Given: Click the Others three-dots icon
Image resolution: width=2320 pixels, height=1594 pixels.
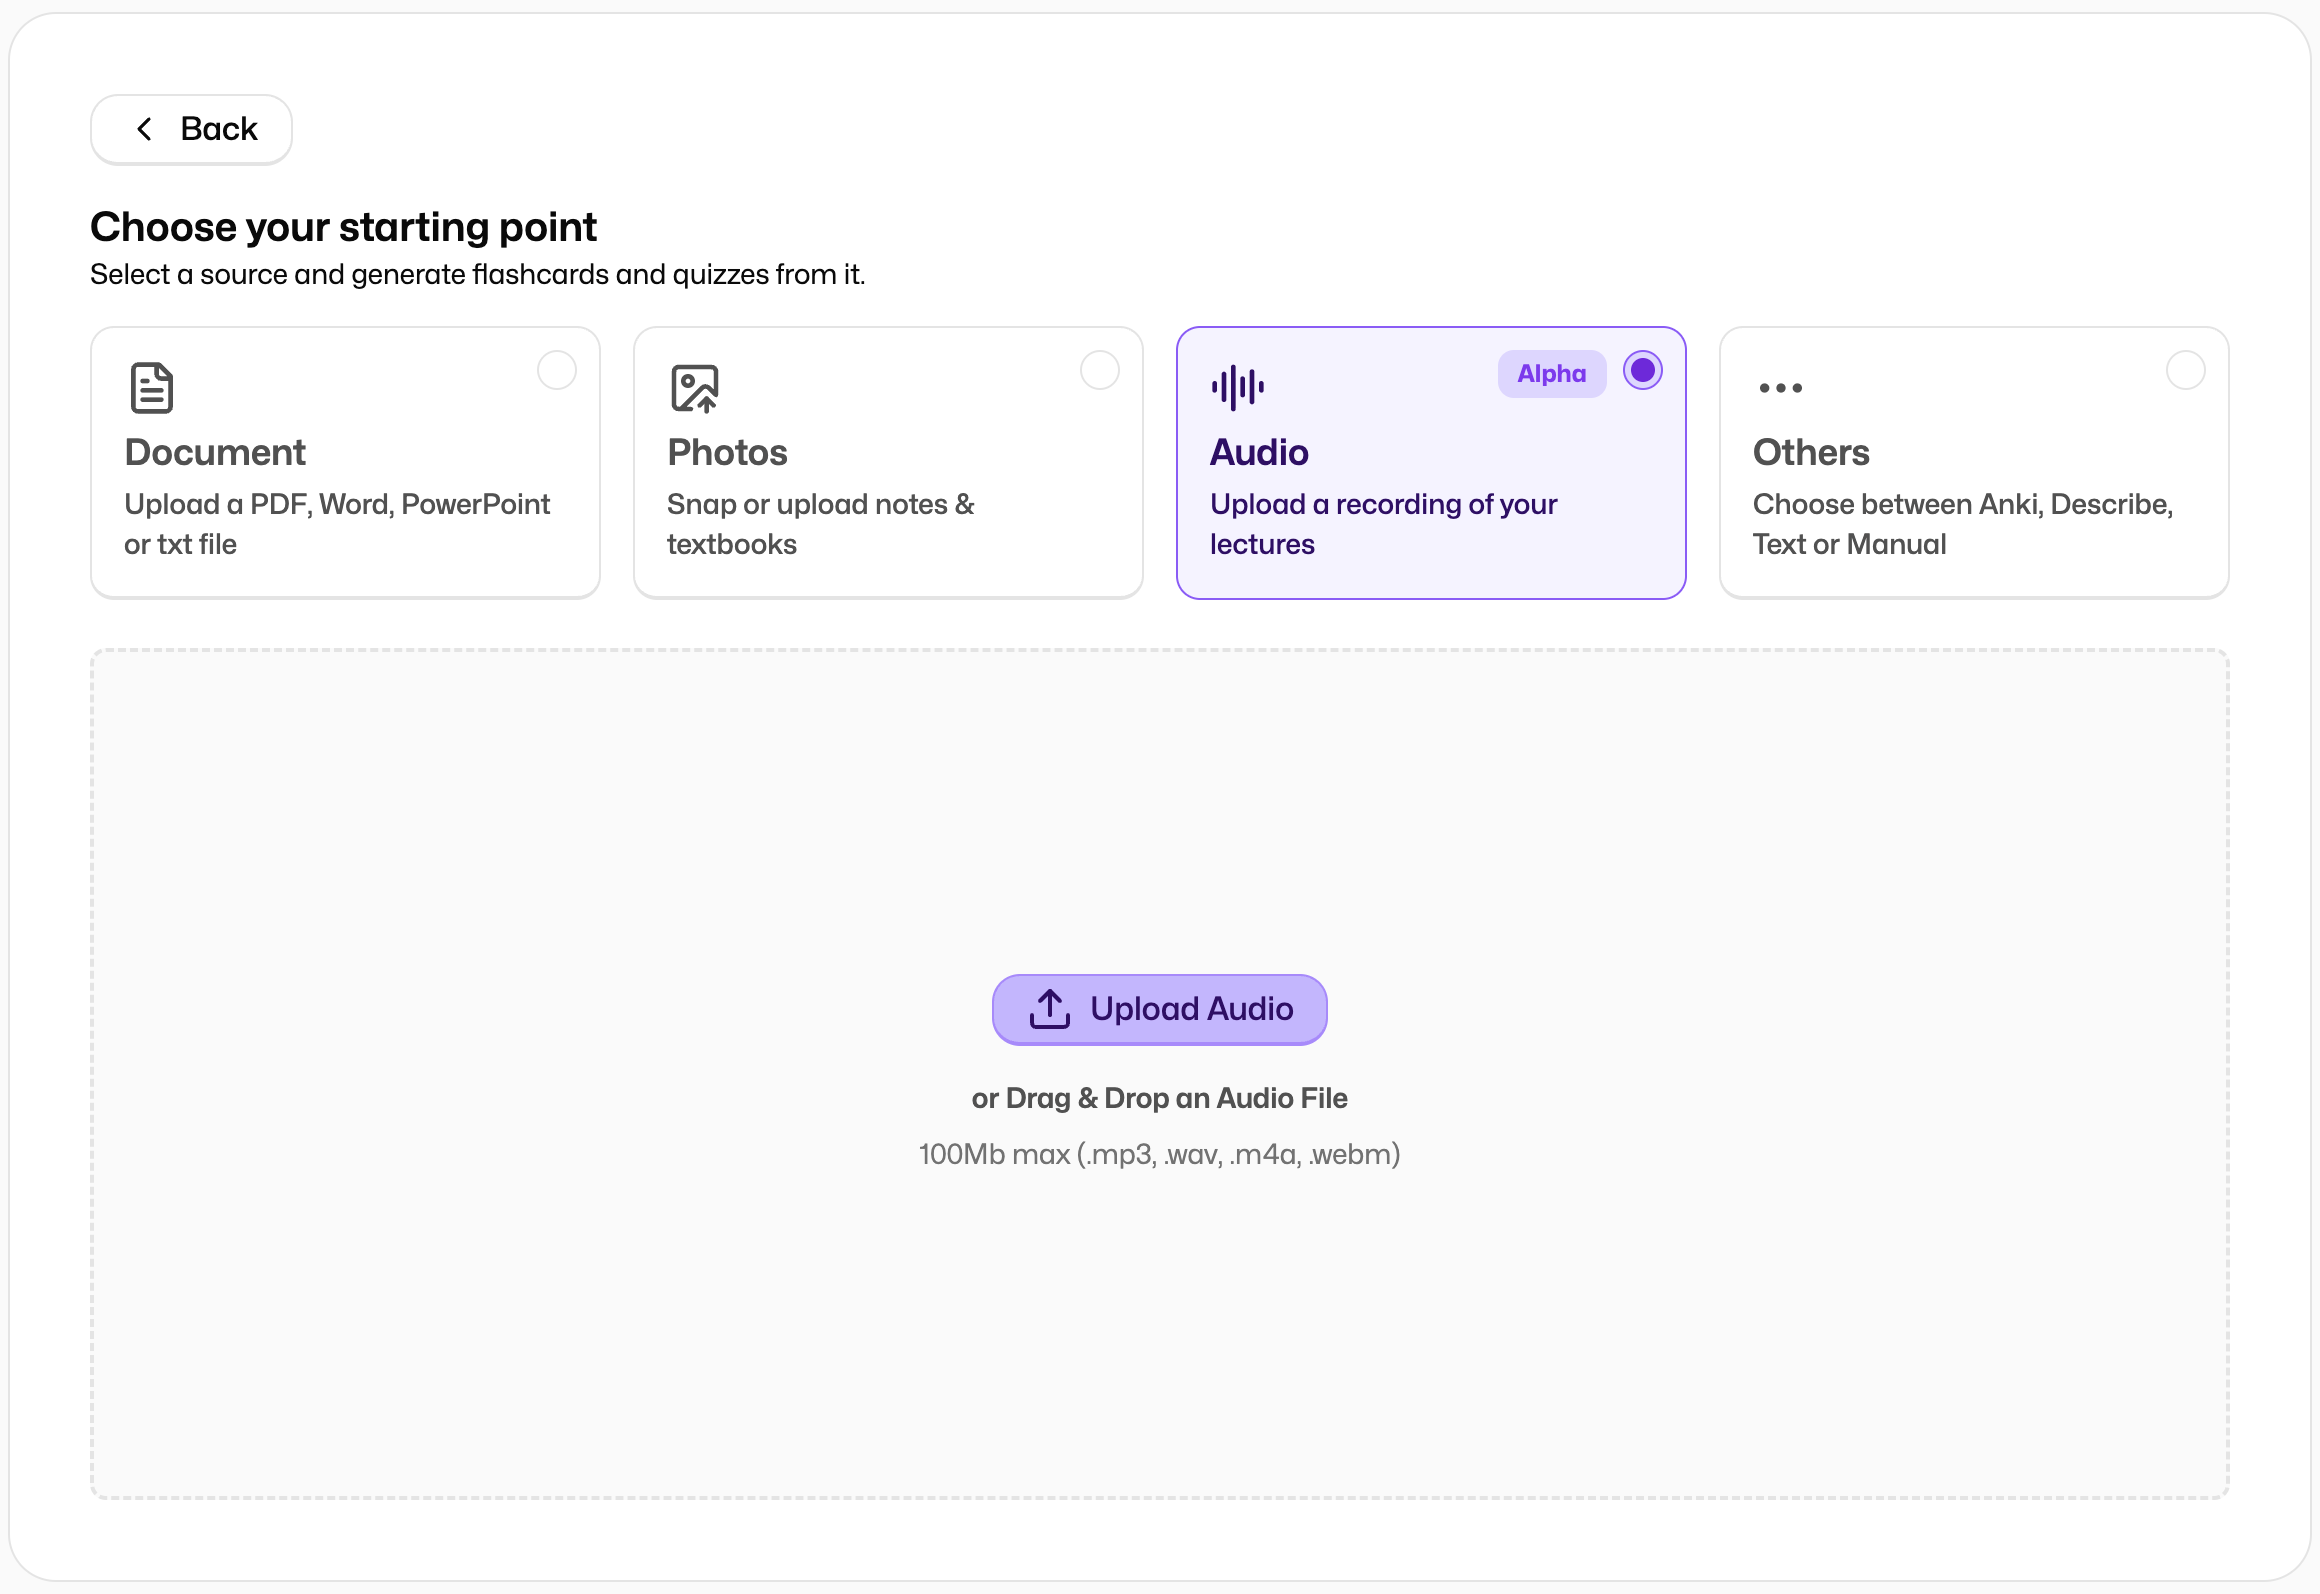Looking at the screenshot, I should coord(1780,388).
